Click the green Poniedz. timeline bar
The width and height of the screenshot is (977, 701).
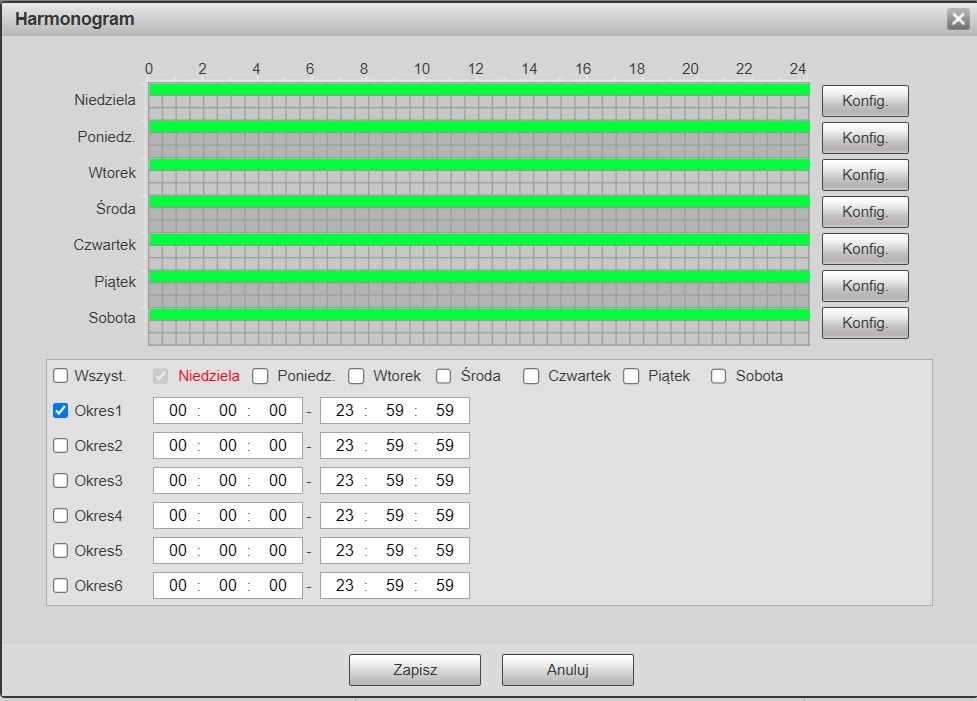[479, 127]
